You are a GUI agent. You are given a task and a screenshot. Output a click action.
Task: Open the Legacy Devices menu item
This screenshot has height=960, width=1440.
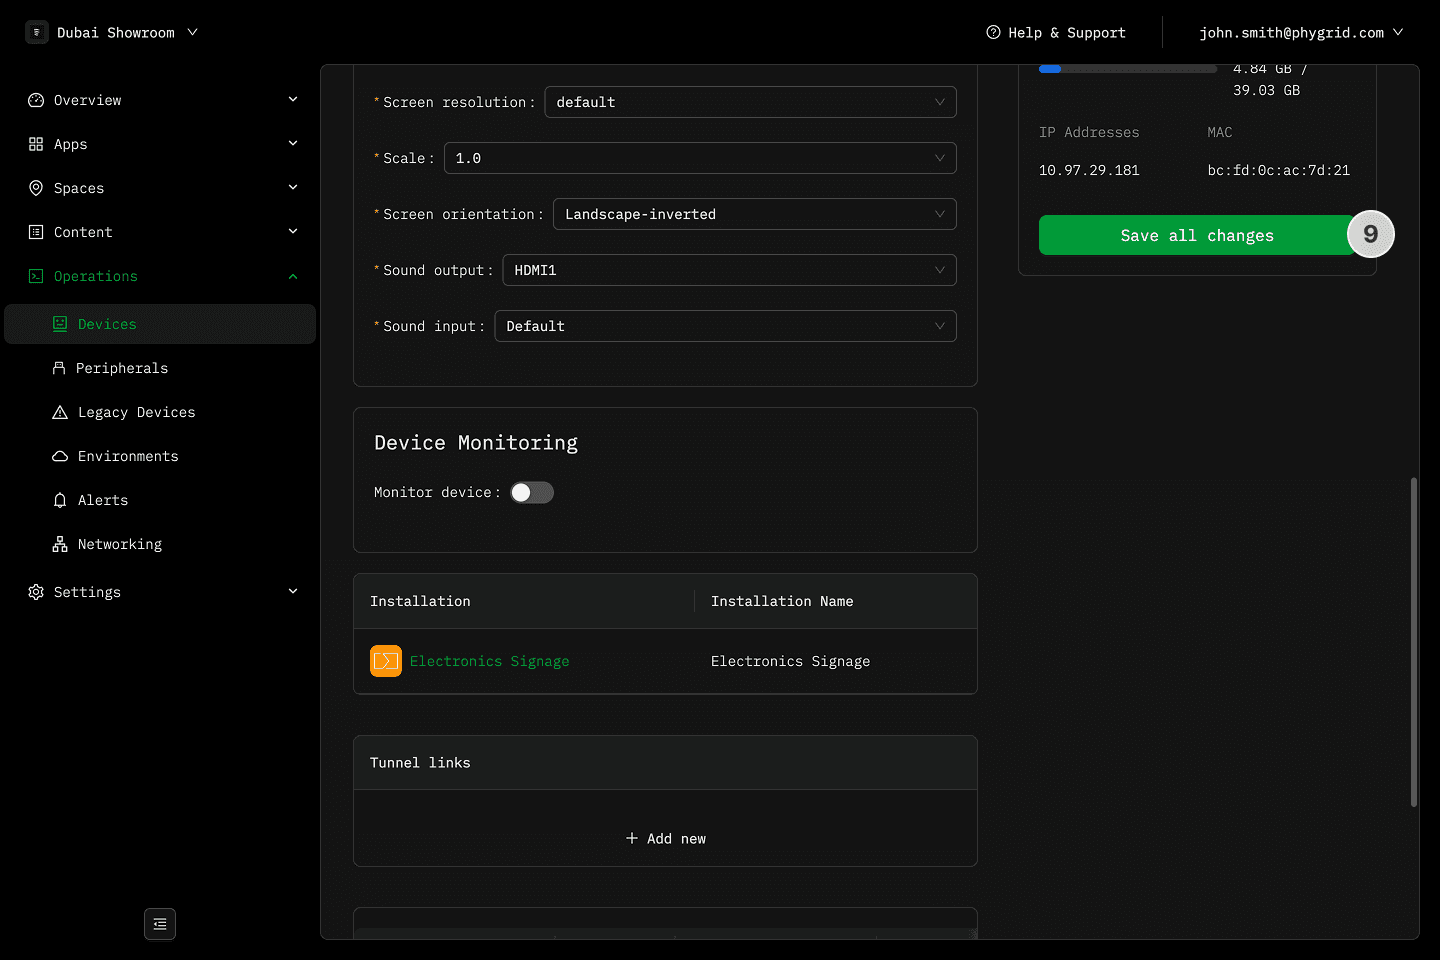[x=160, y=412]
